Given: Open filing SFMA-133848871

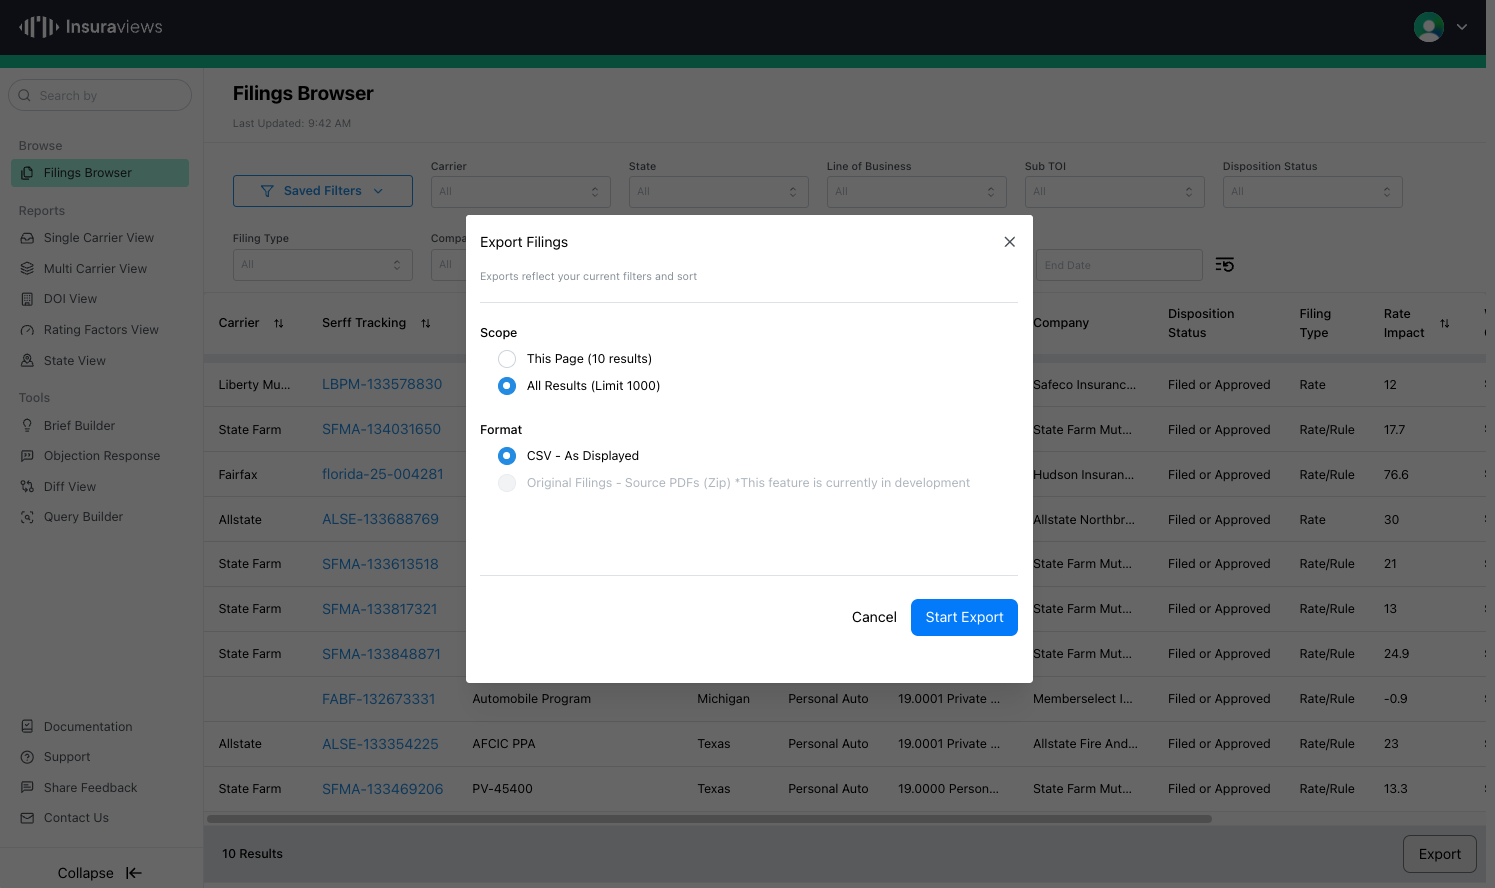Looking at the screenshot, I should tap(381, 654).
